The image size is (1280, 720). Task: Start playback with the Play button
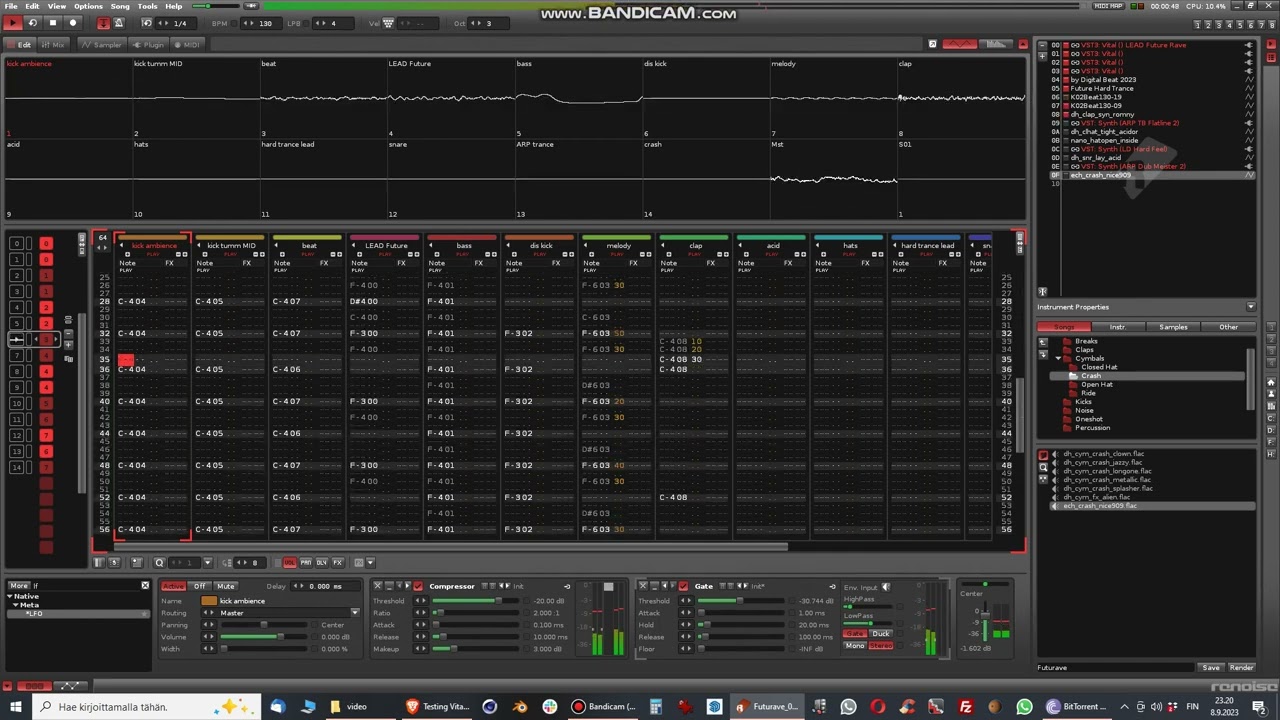[13, 23]
